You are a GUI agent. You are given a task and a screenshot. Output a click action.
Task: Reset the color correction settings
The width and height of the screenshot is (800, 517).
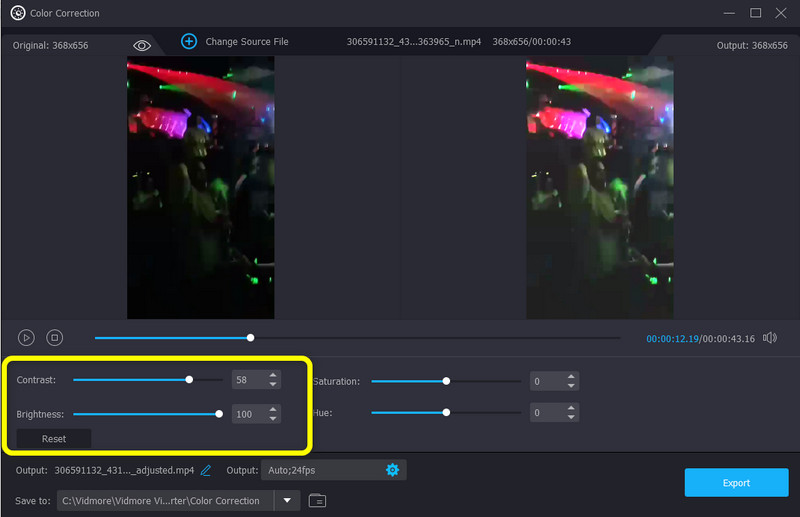(54, 439)
